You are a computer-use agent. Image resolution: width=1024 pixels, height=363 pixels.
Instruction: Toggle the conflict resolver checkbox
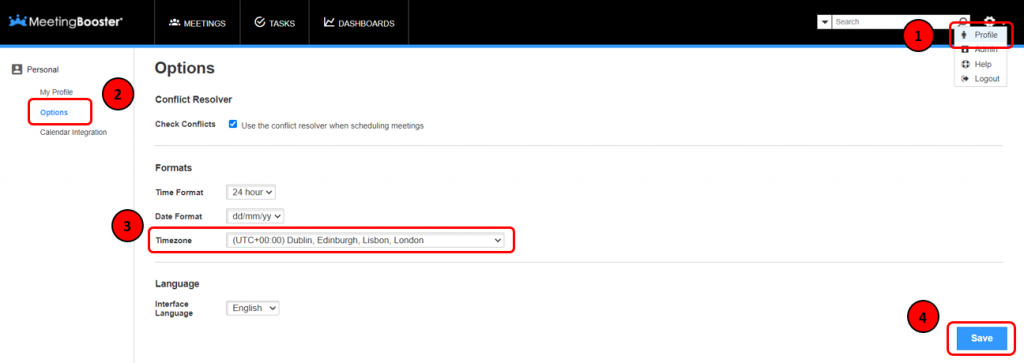[x=232, y=124]
